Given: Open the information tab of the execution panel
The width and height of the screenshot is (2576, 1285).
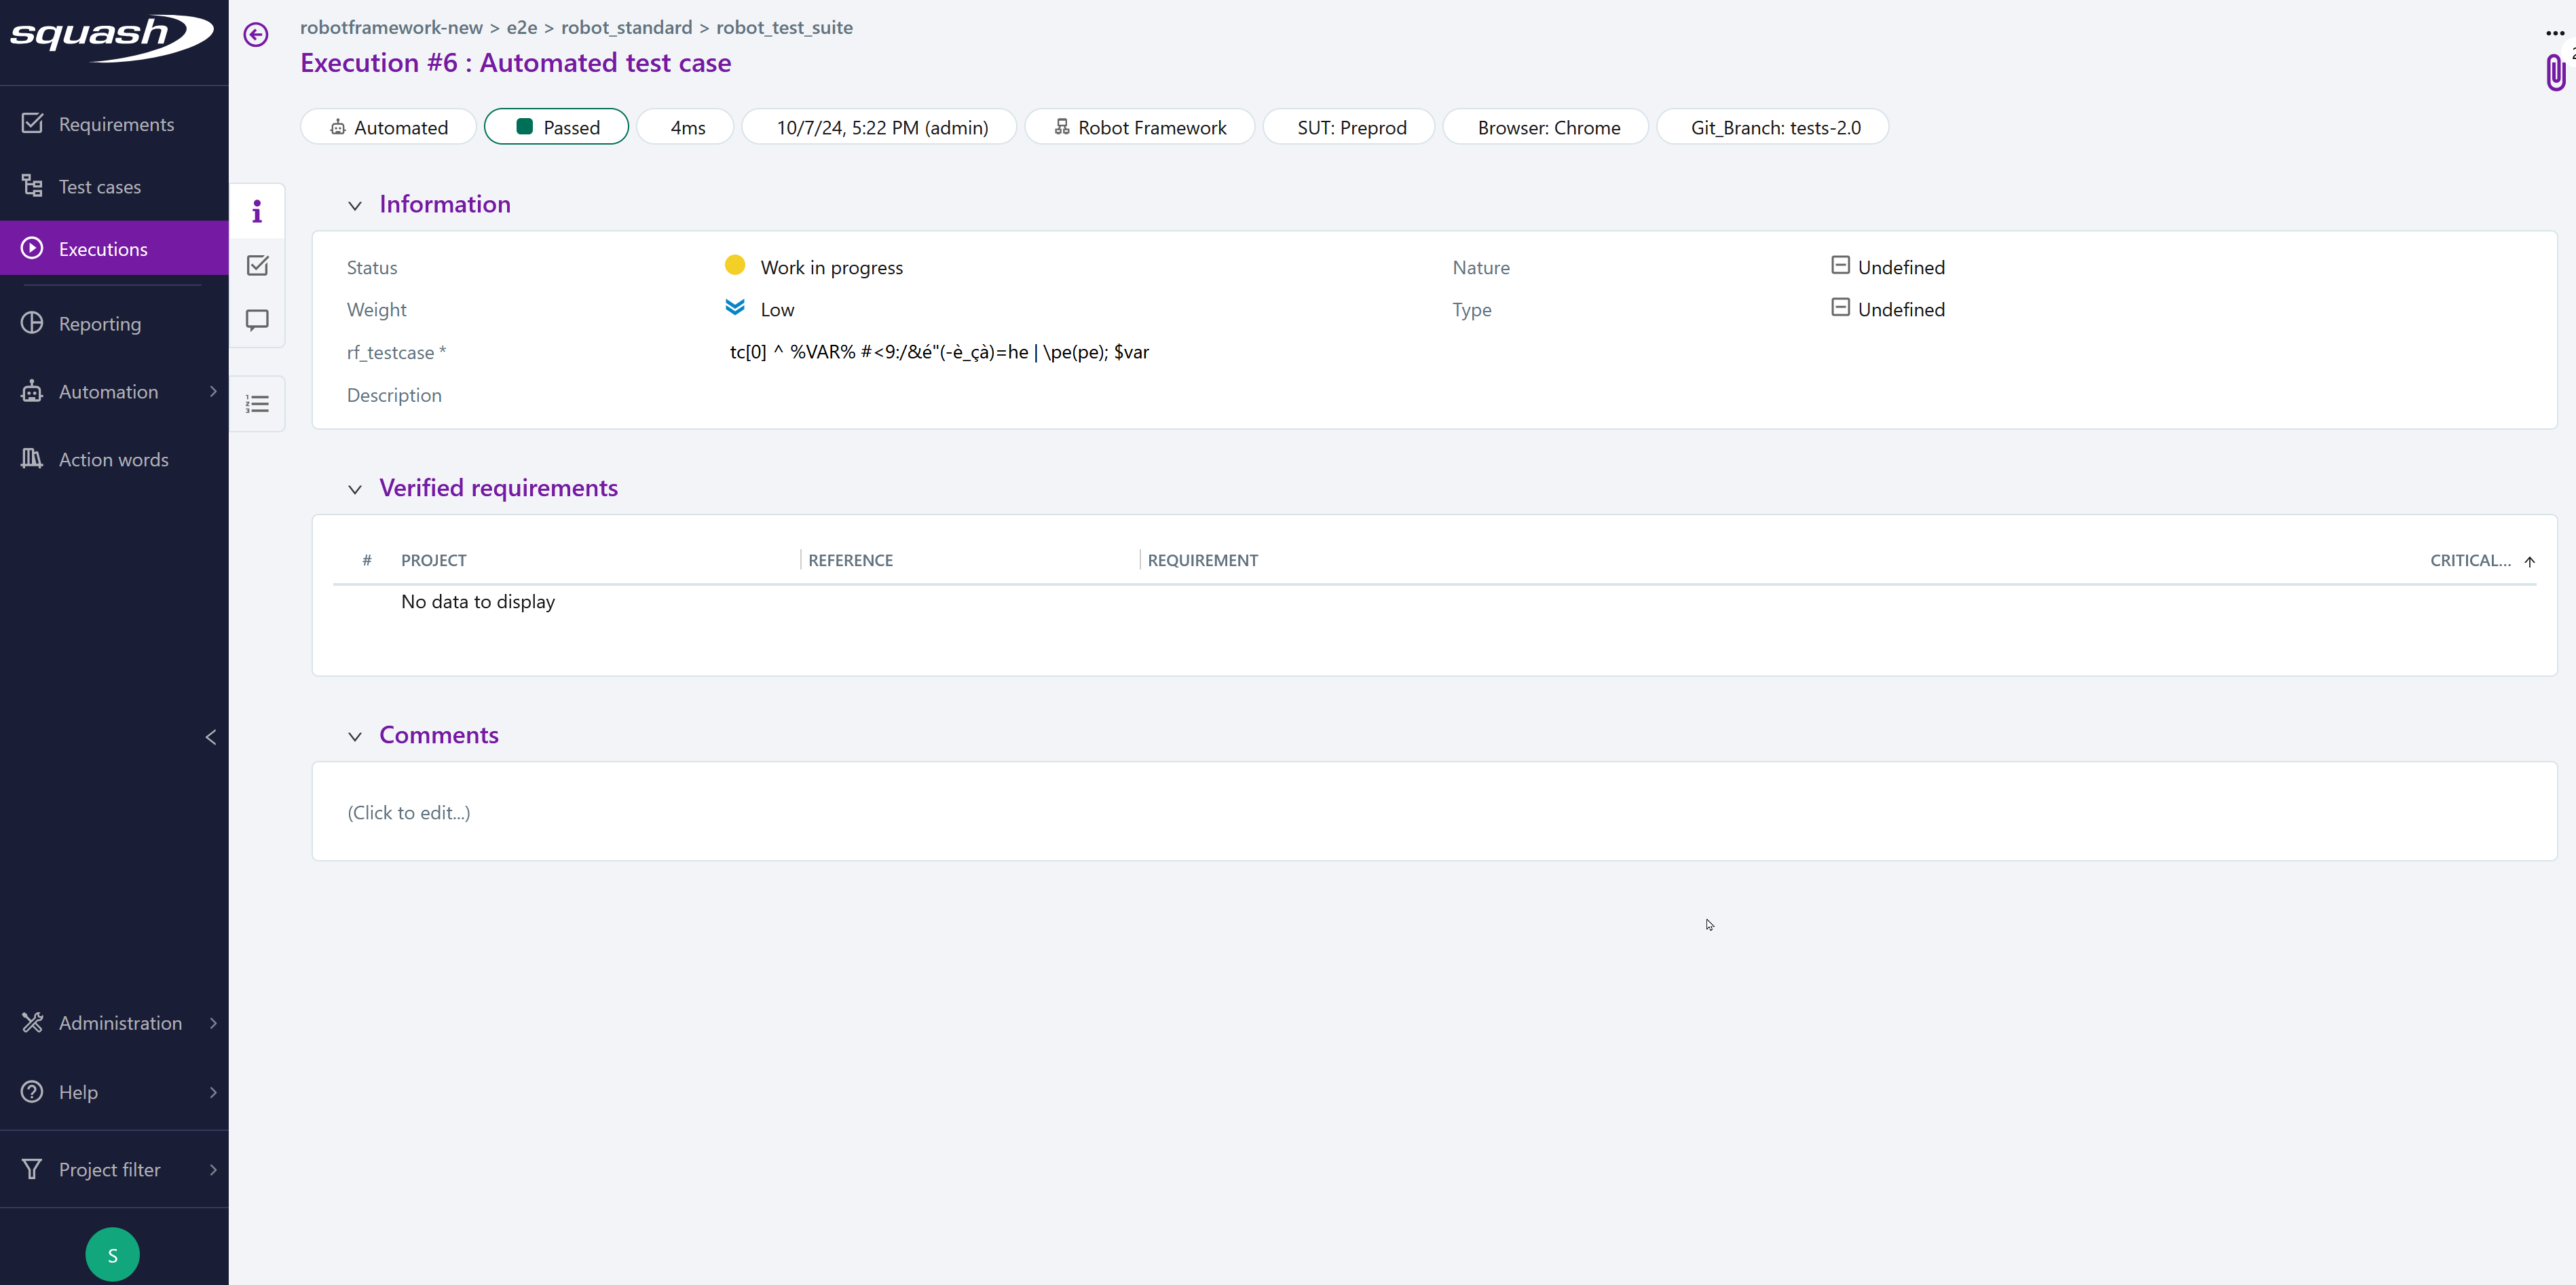Looking at the screenshot, I should click(257, 211).
